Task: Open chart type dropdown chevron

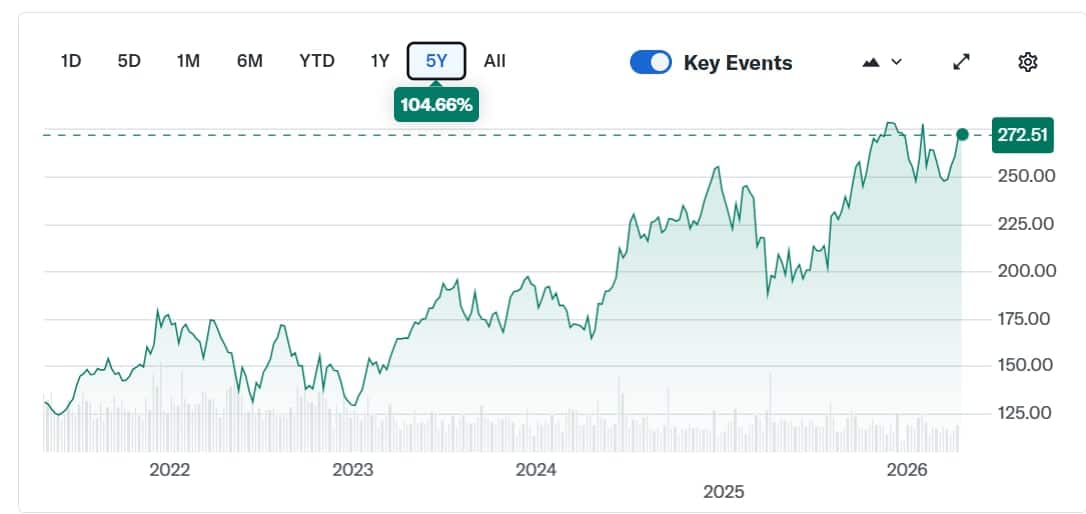Action: coord(896,62)
